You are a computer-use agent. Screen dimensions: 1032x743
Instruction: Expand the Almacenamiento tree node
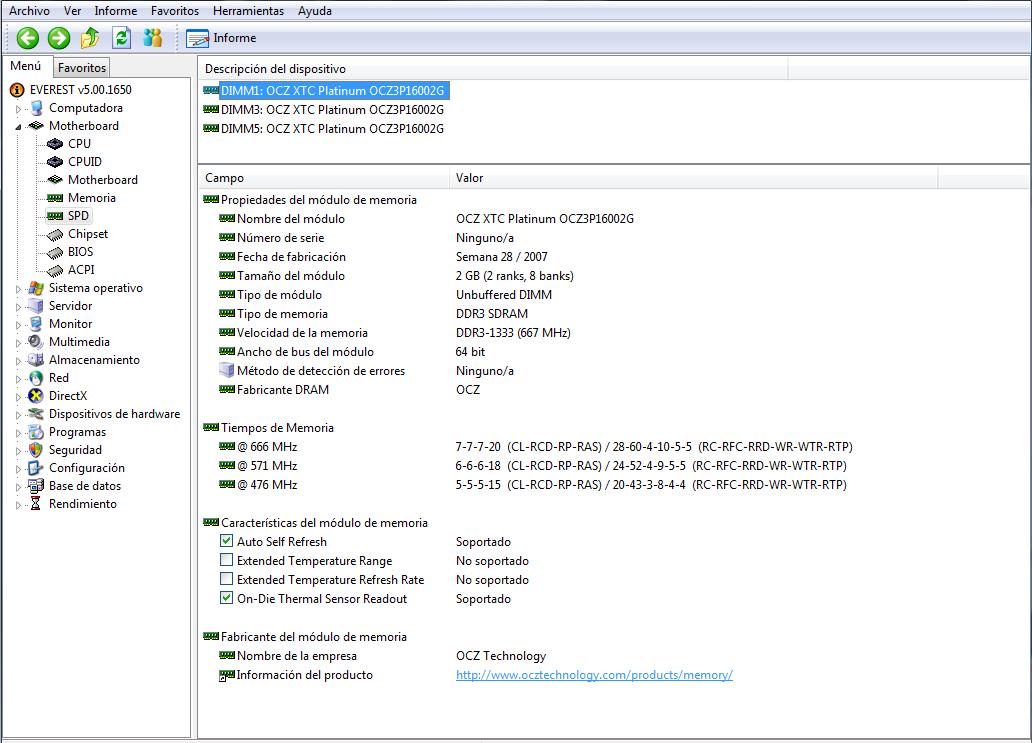point(18,360)
